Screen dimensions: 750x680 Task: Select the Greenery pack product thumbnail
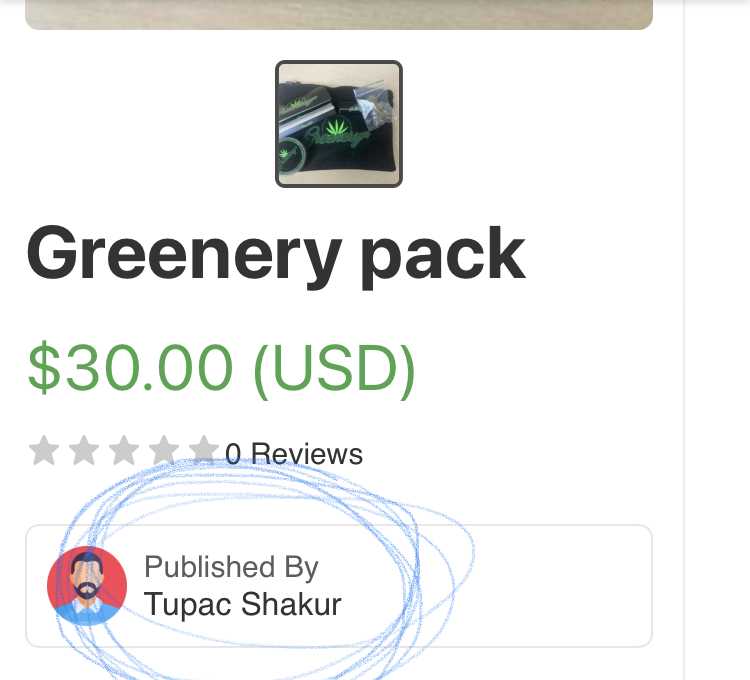pos(339,124)
